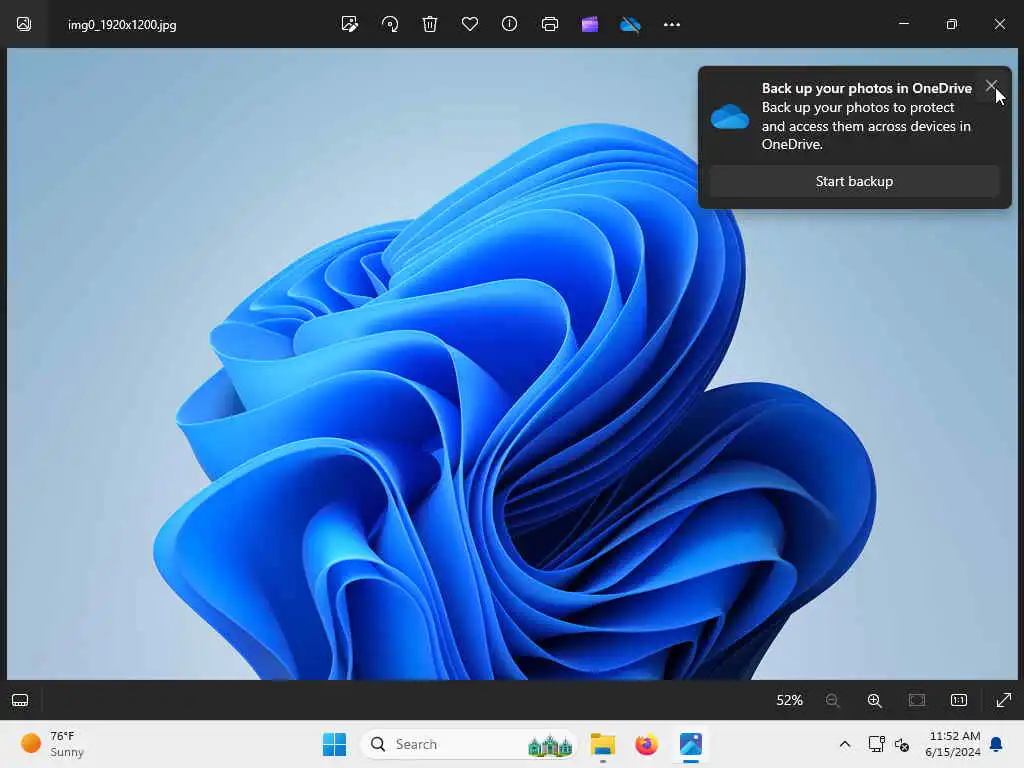Image resolution: width=1024 pixels, height=768 pixels.
Task: Open File Explorer from the taskbar
Action: 603,744
